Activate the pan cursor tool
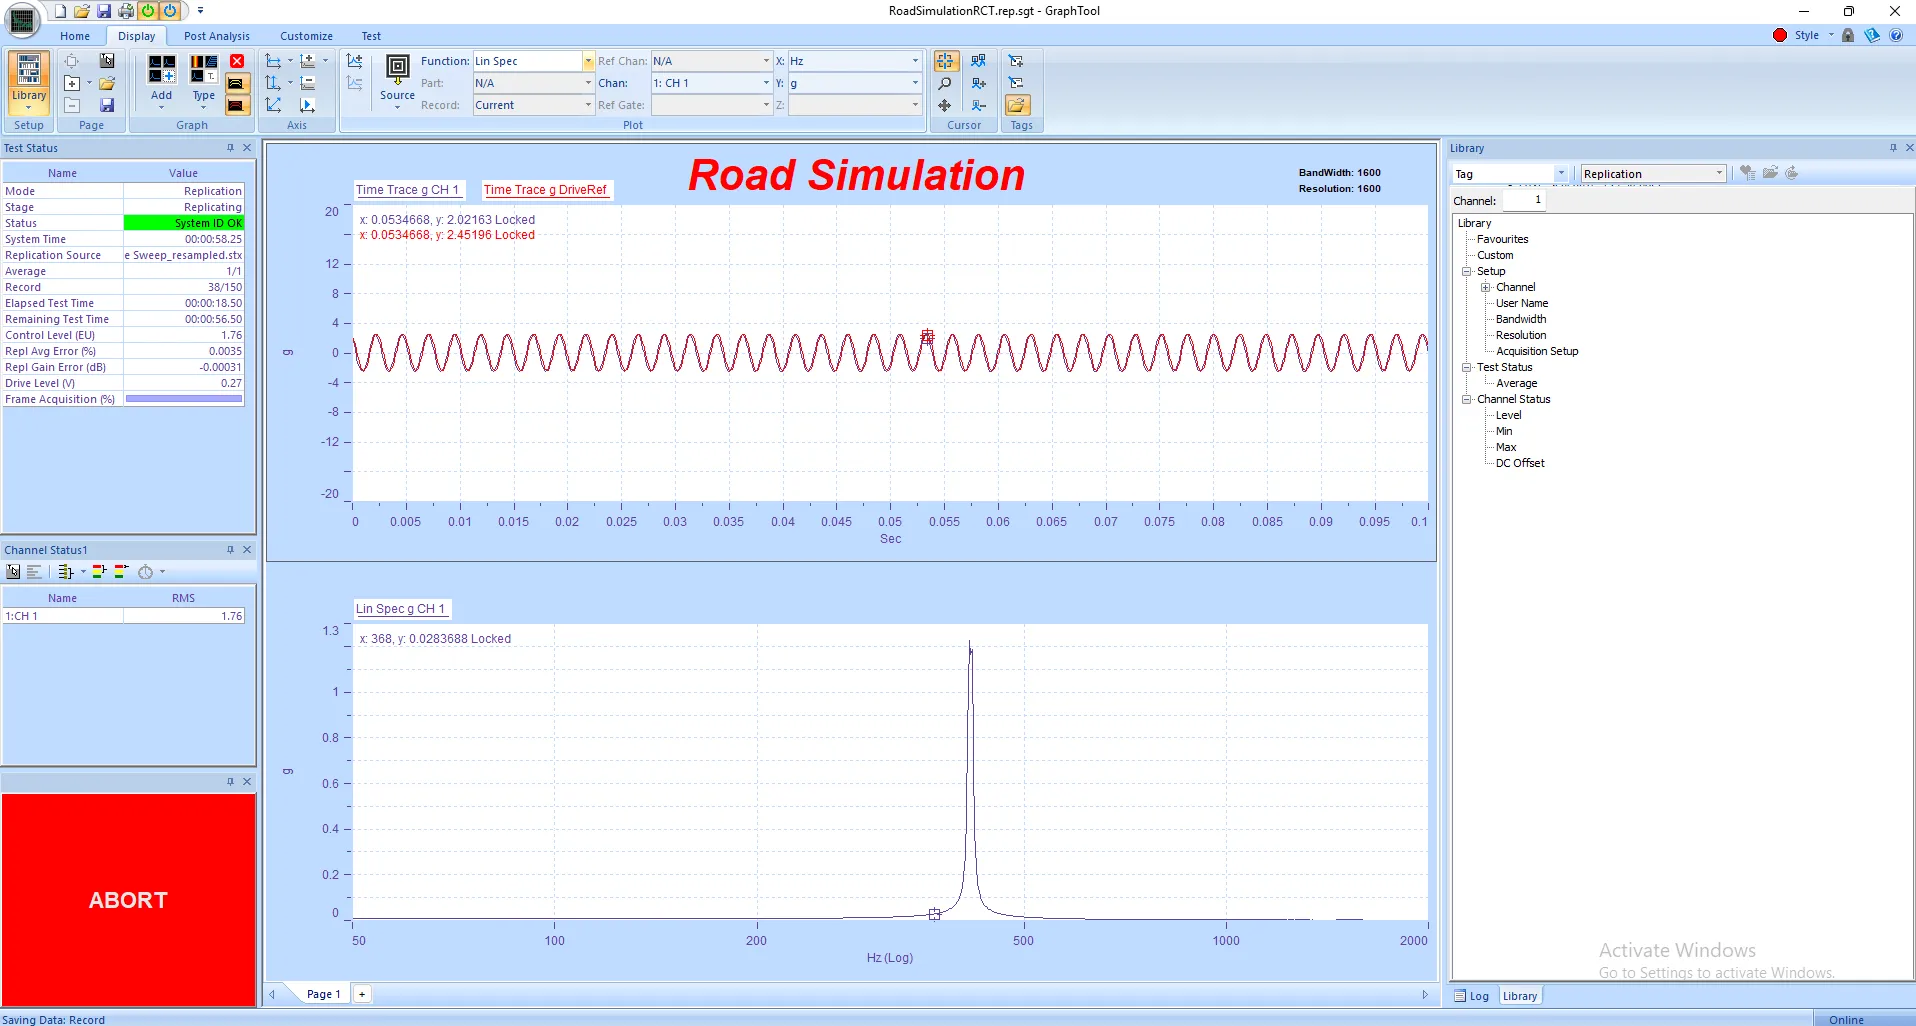Screen dimensions: 1916x1026 pyautogui.click(x=945, y=105)
